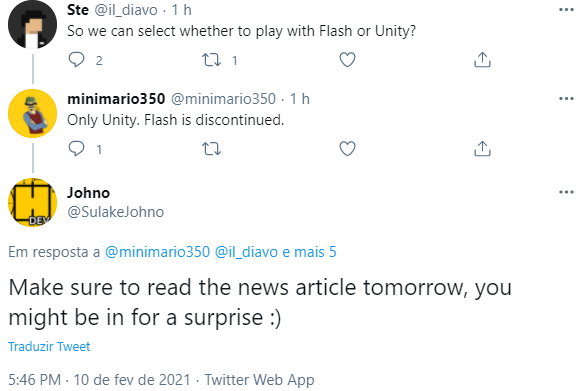Retweet Ste's tweet
This screenshot has height=391, width=587.
click(x=212, y=60)
